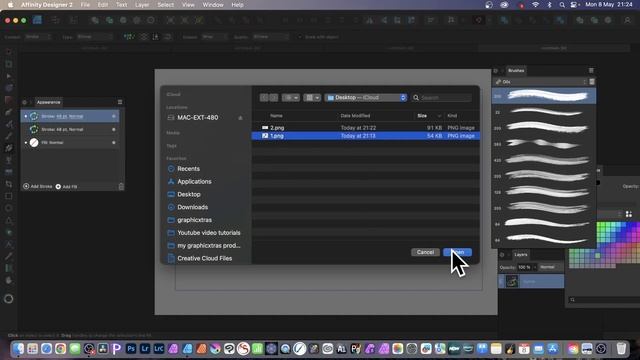The image size is (640, 360).
Task: Open the grouping options dropdown in dialog
Action: 312,98
